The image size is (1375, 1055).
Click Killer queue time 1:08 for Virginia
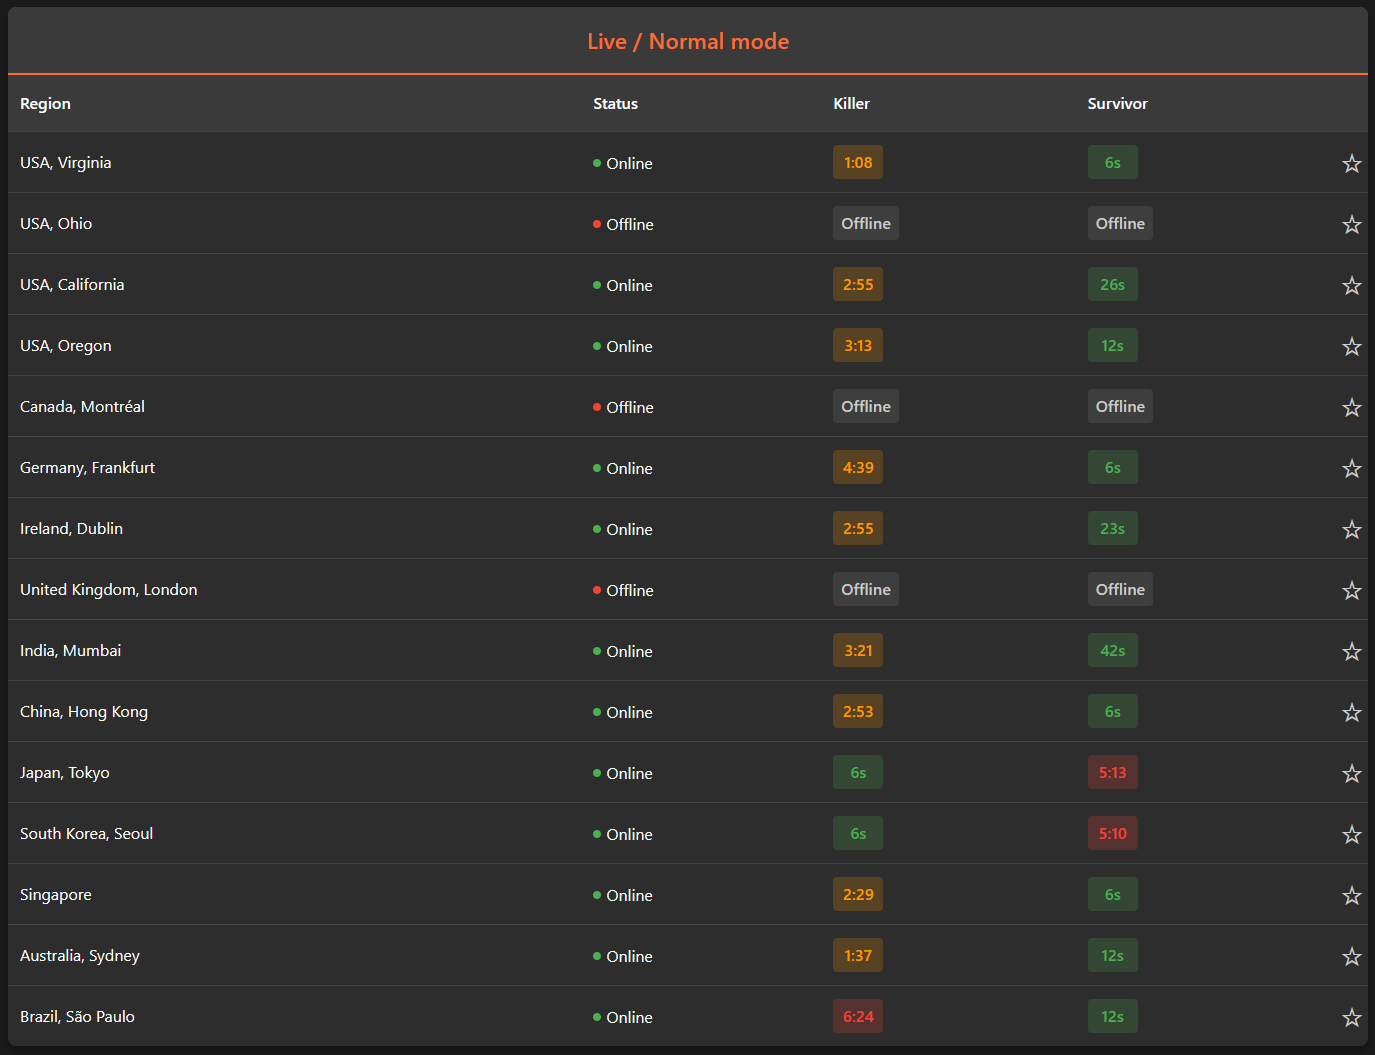click(858, 163)
